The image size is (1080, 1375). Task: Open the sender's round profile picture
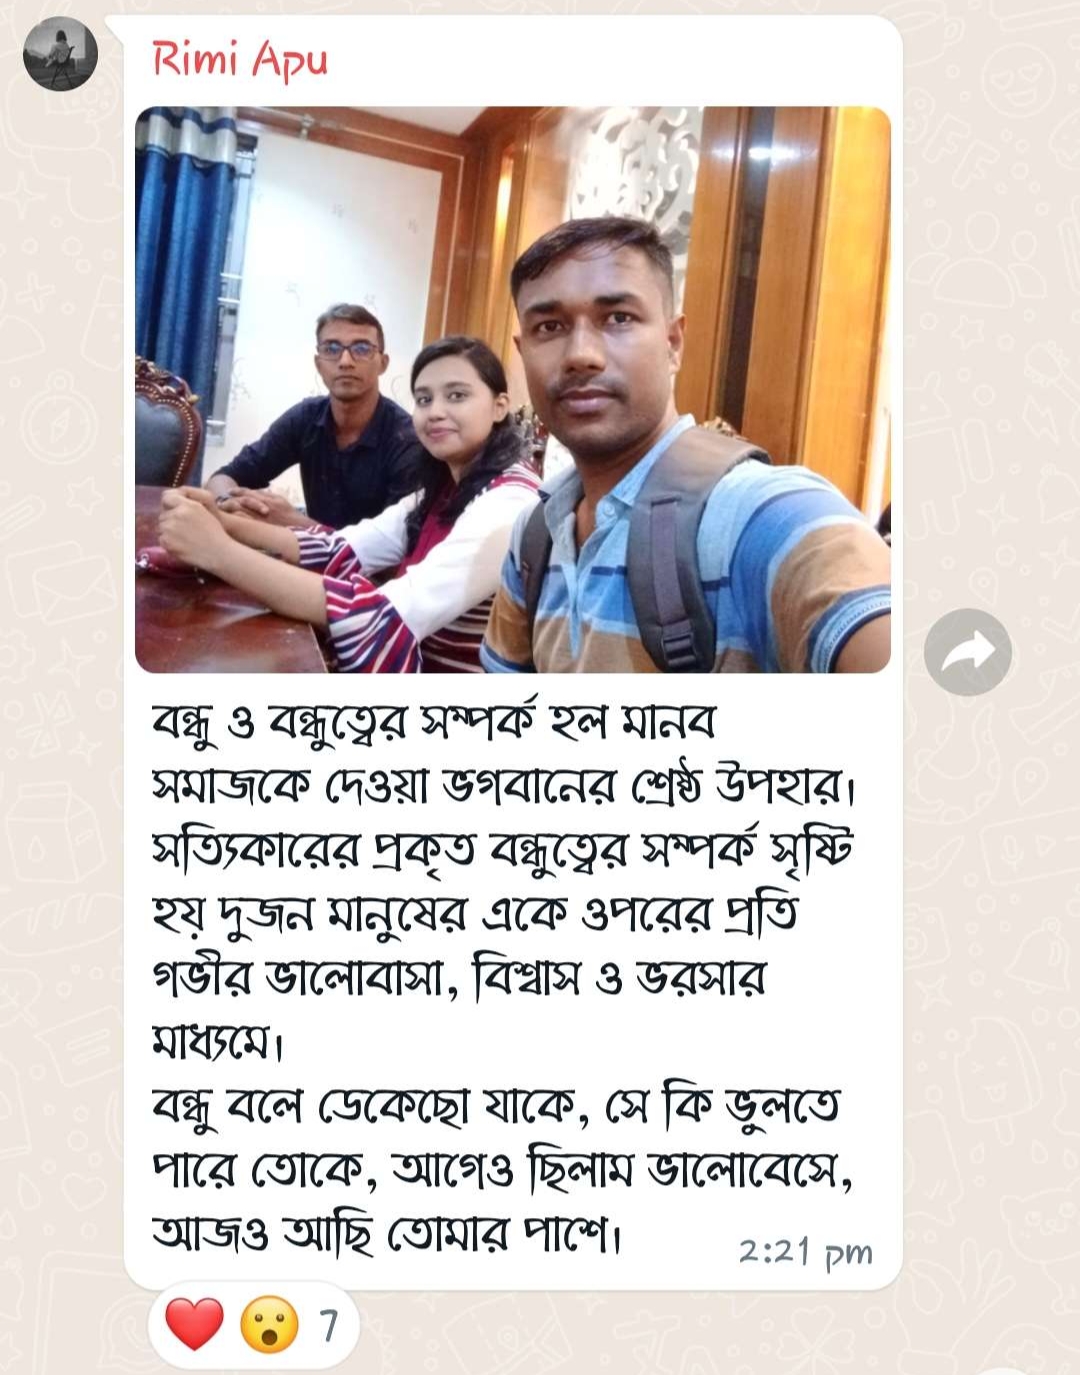60,54
